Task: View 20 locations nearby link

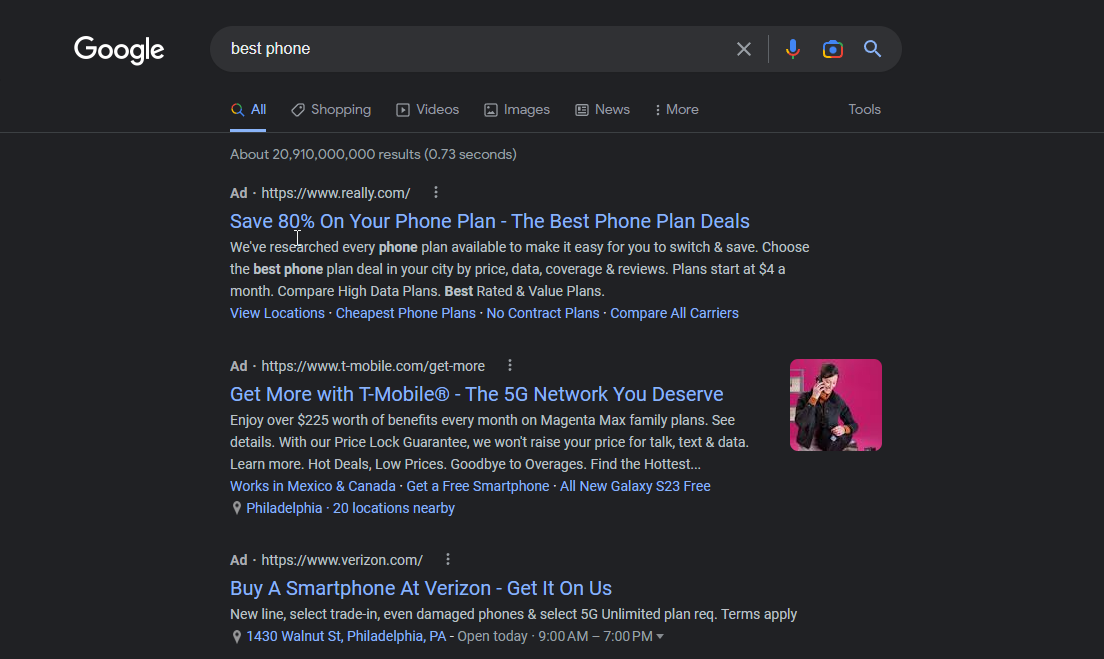Action: 394,508
